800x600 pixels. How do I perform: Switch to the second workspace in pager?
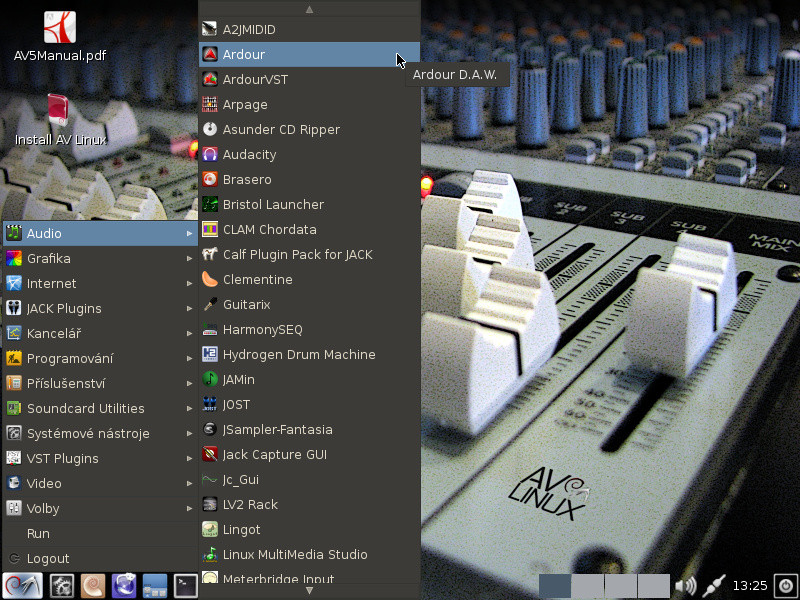tap(588, 585)
